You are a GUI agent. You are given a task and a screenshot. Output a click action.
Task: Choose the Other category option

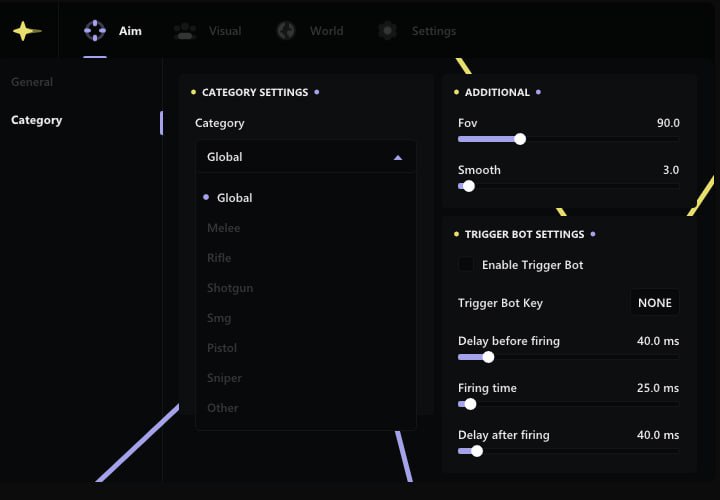point(223,408)
